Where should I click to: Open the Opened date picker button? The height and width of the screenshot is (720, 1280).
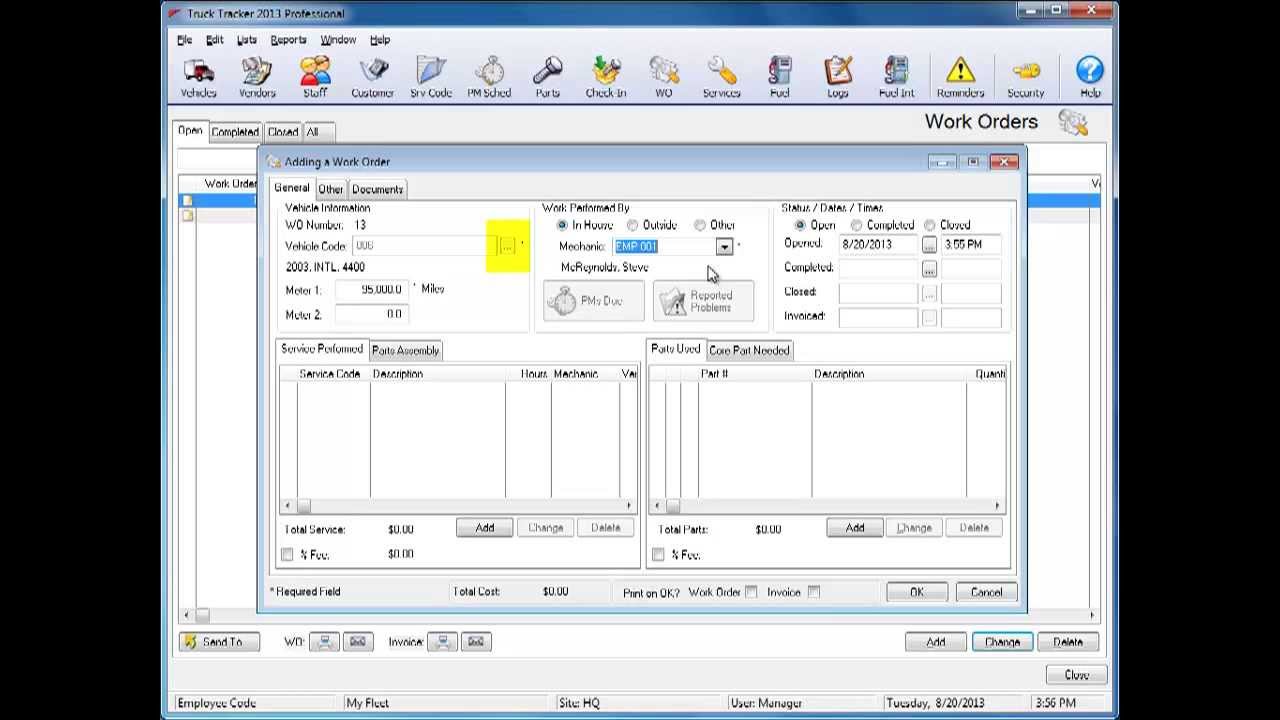click(929, 245)
